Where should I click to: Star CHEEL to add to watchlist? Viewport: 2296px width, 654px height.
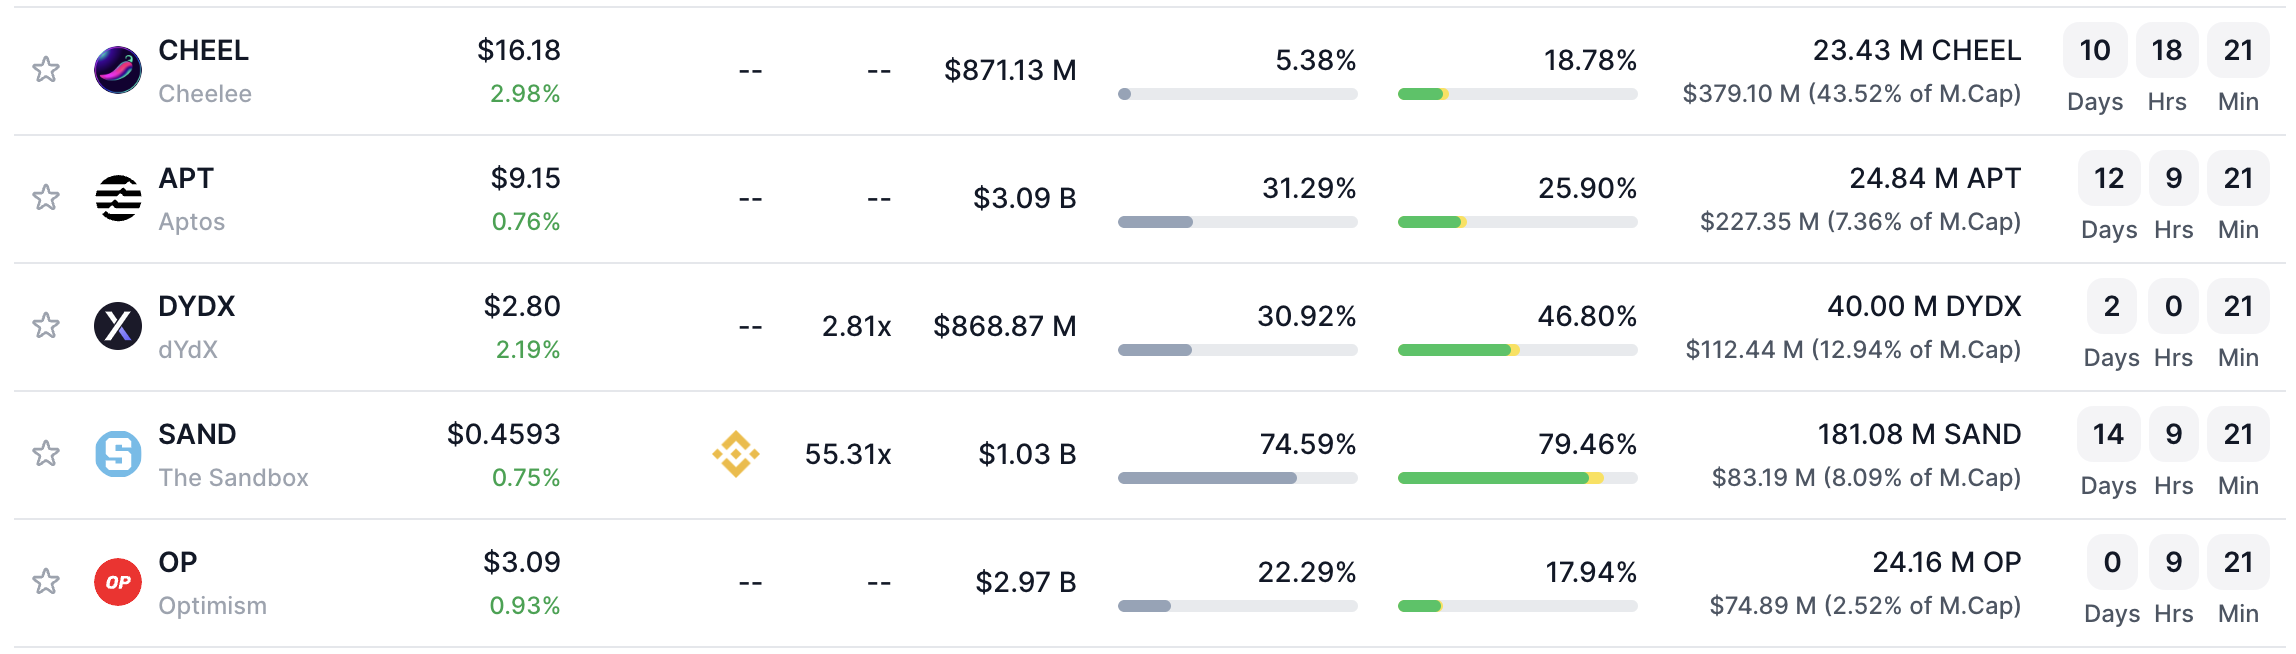click(46, 70)
